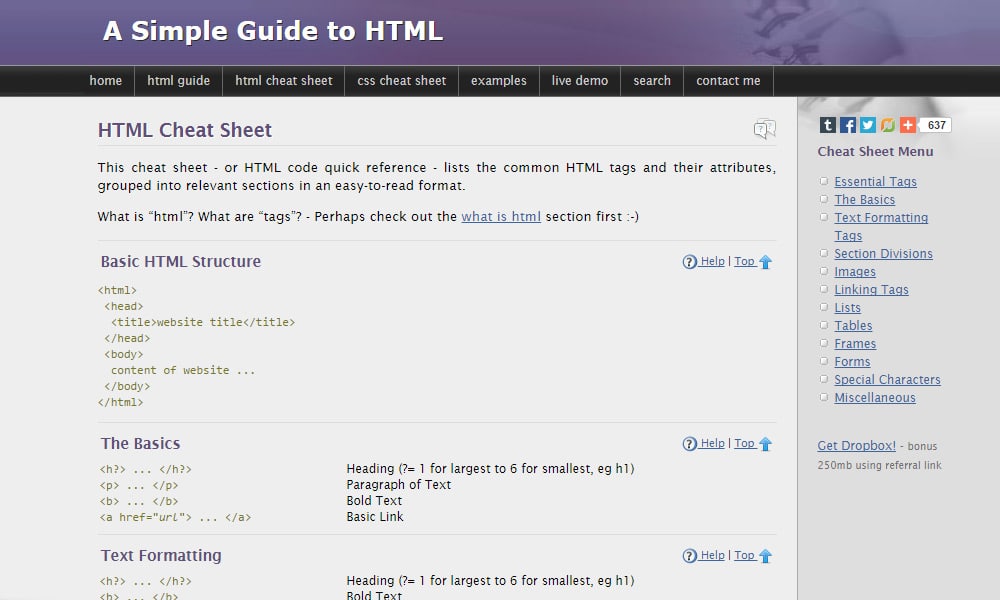Viewport: 1000px width, 600px height.
Task: Open more sharing options plus icon
Action: click(x=908, y=125)
